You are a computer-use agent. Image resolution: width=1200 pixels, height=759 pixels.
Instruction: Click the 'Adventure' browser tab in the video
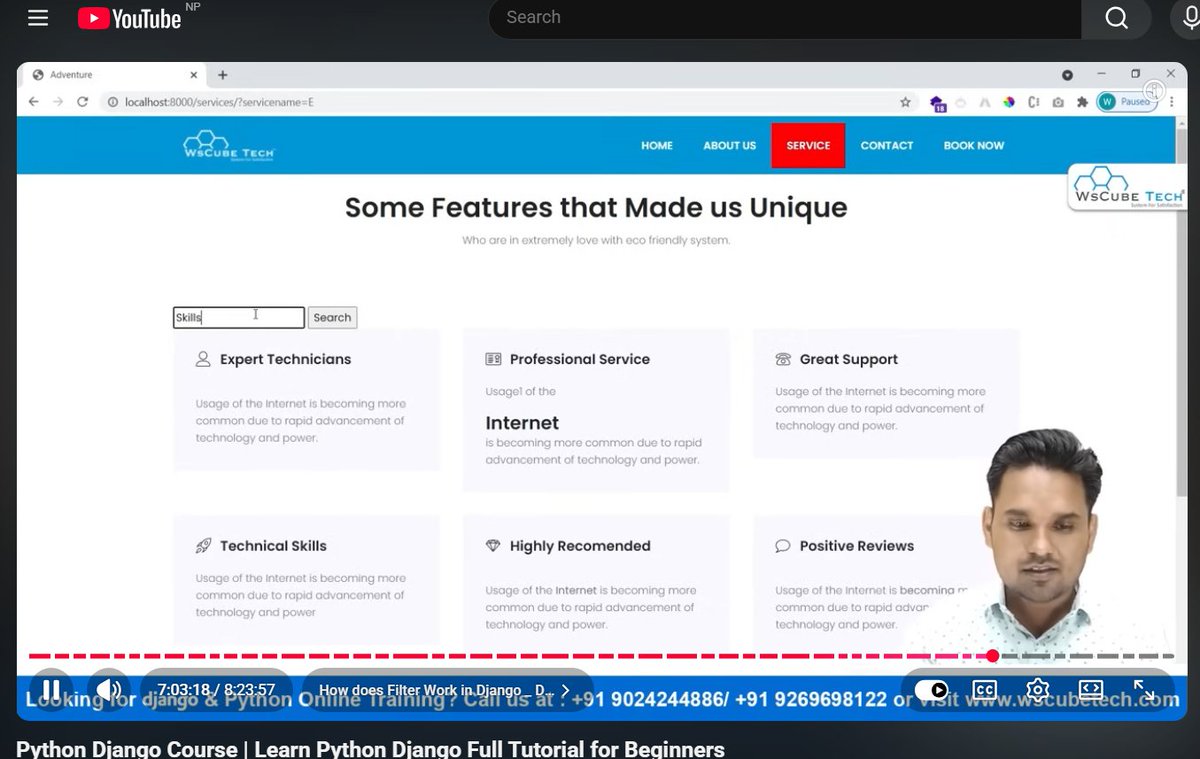click(x=112, y=75)
